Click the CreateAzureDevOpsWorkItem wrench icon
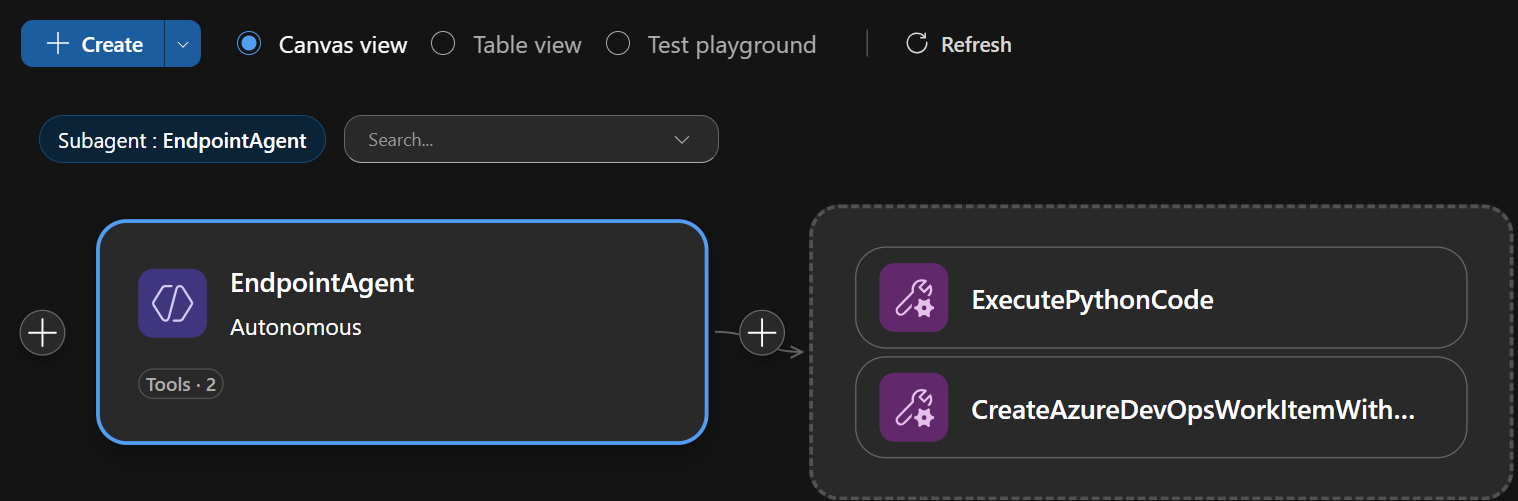 point(913,408)
